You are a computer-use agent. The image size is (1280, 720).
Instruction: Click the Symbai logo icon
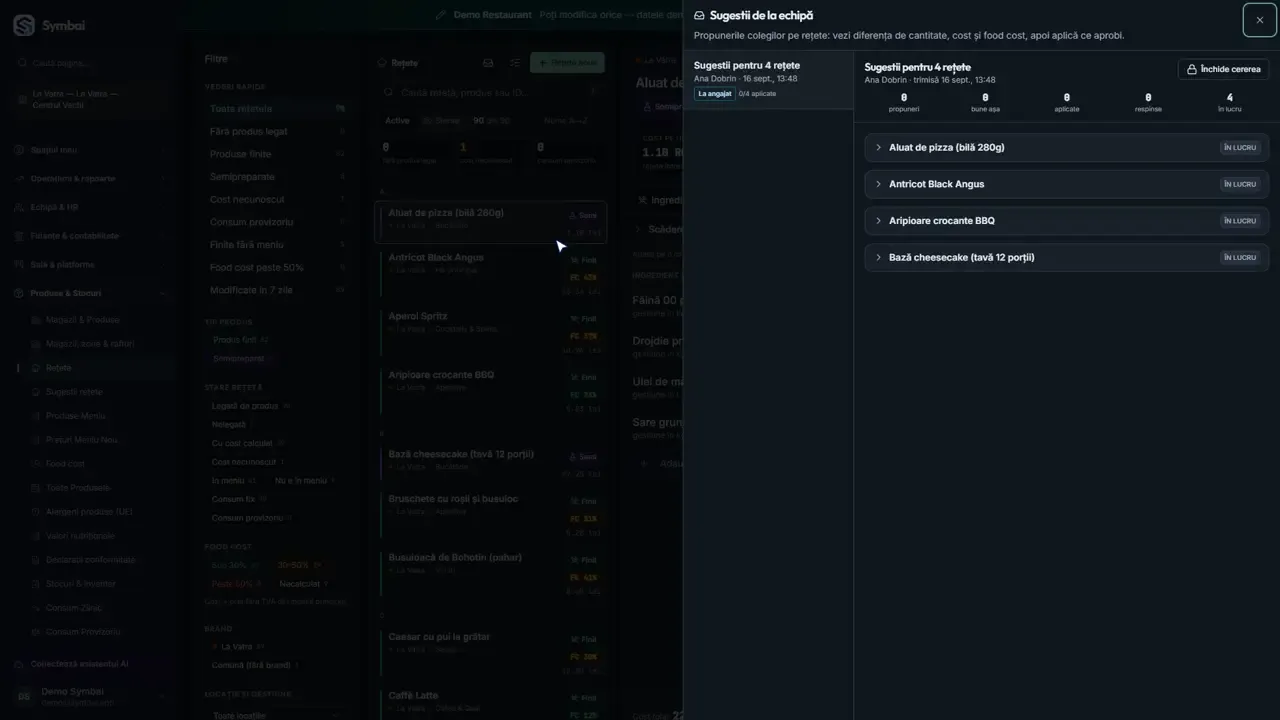click(24, 25)
